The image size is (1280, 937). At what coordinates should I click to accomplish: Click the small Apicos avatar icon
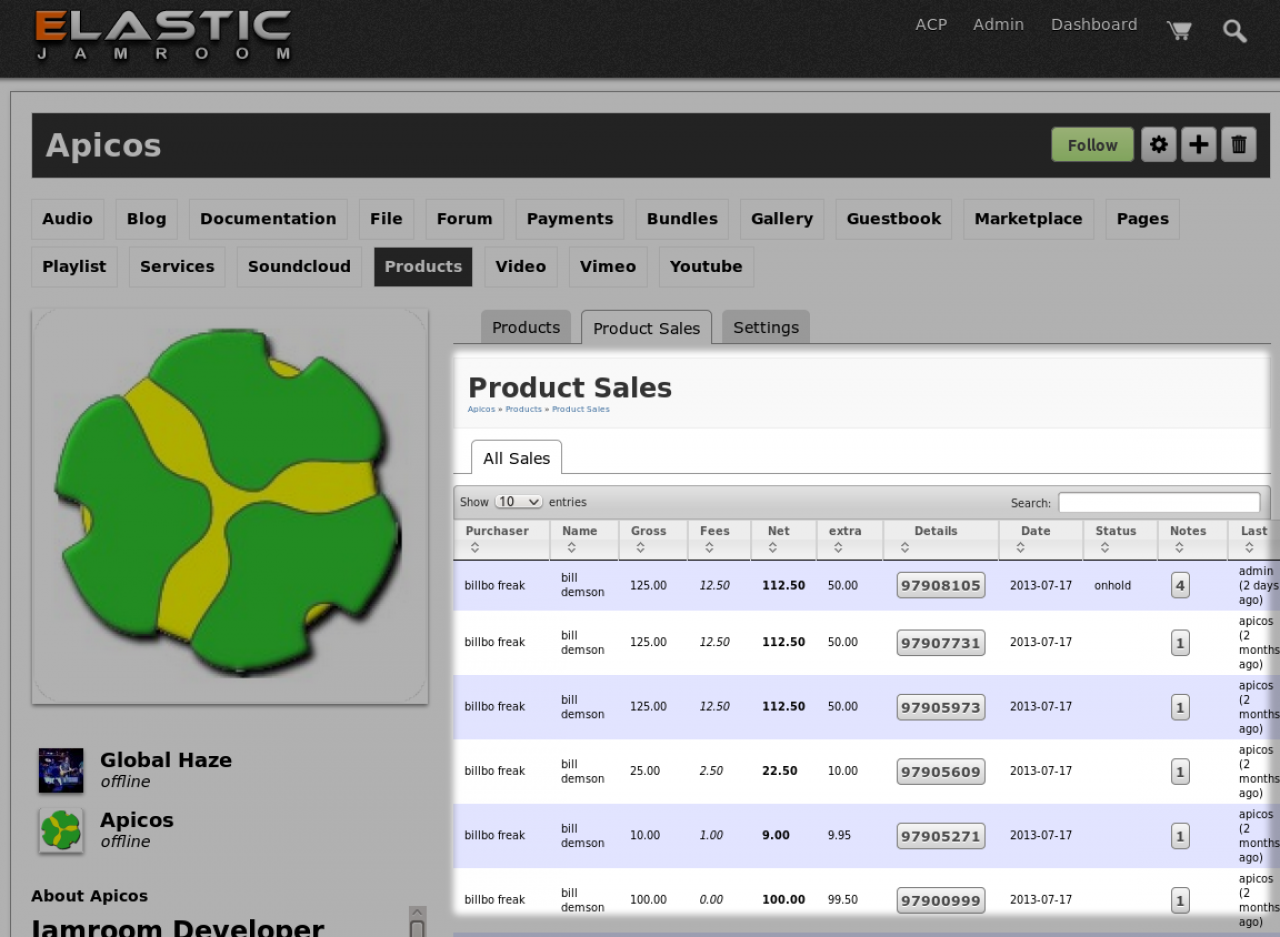click(61, 830)
